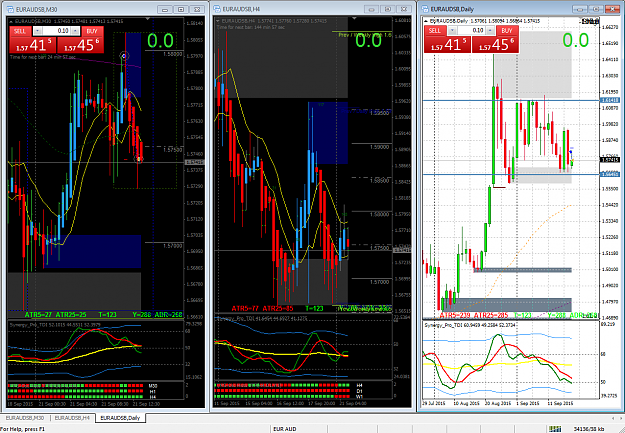Click the chart icon in H4 window title
Viewport: 625px width, 433px height.
tap(217, 9)
